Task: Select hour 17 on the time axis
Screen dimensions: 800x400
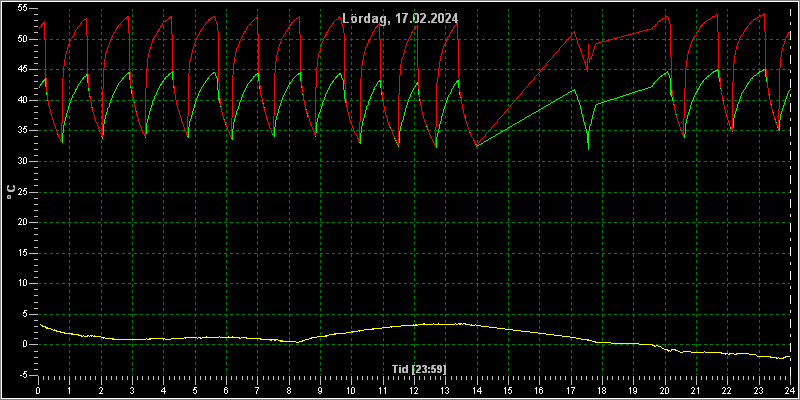Action: tap(570, 391)
